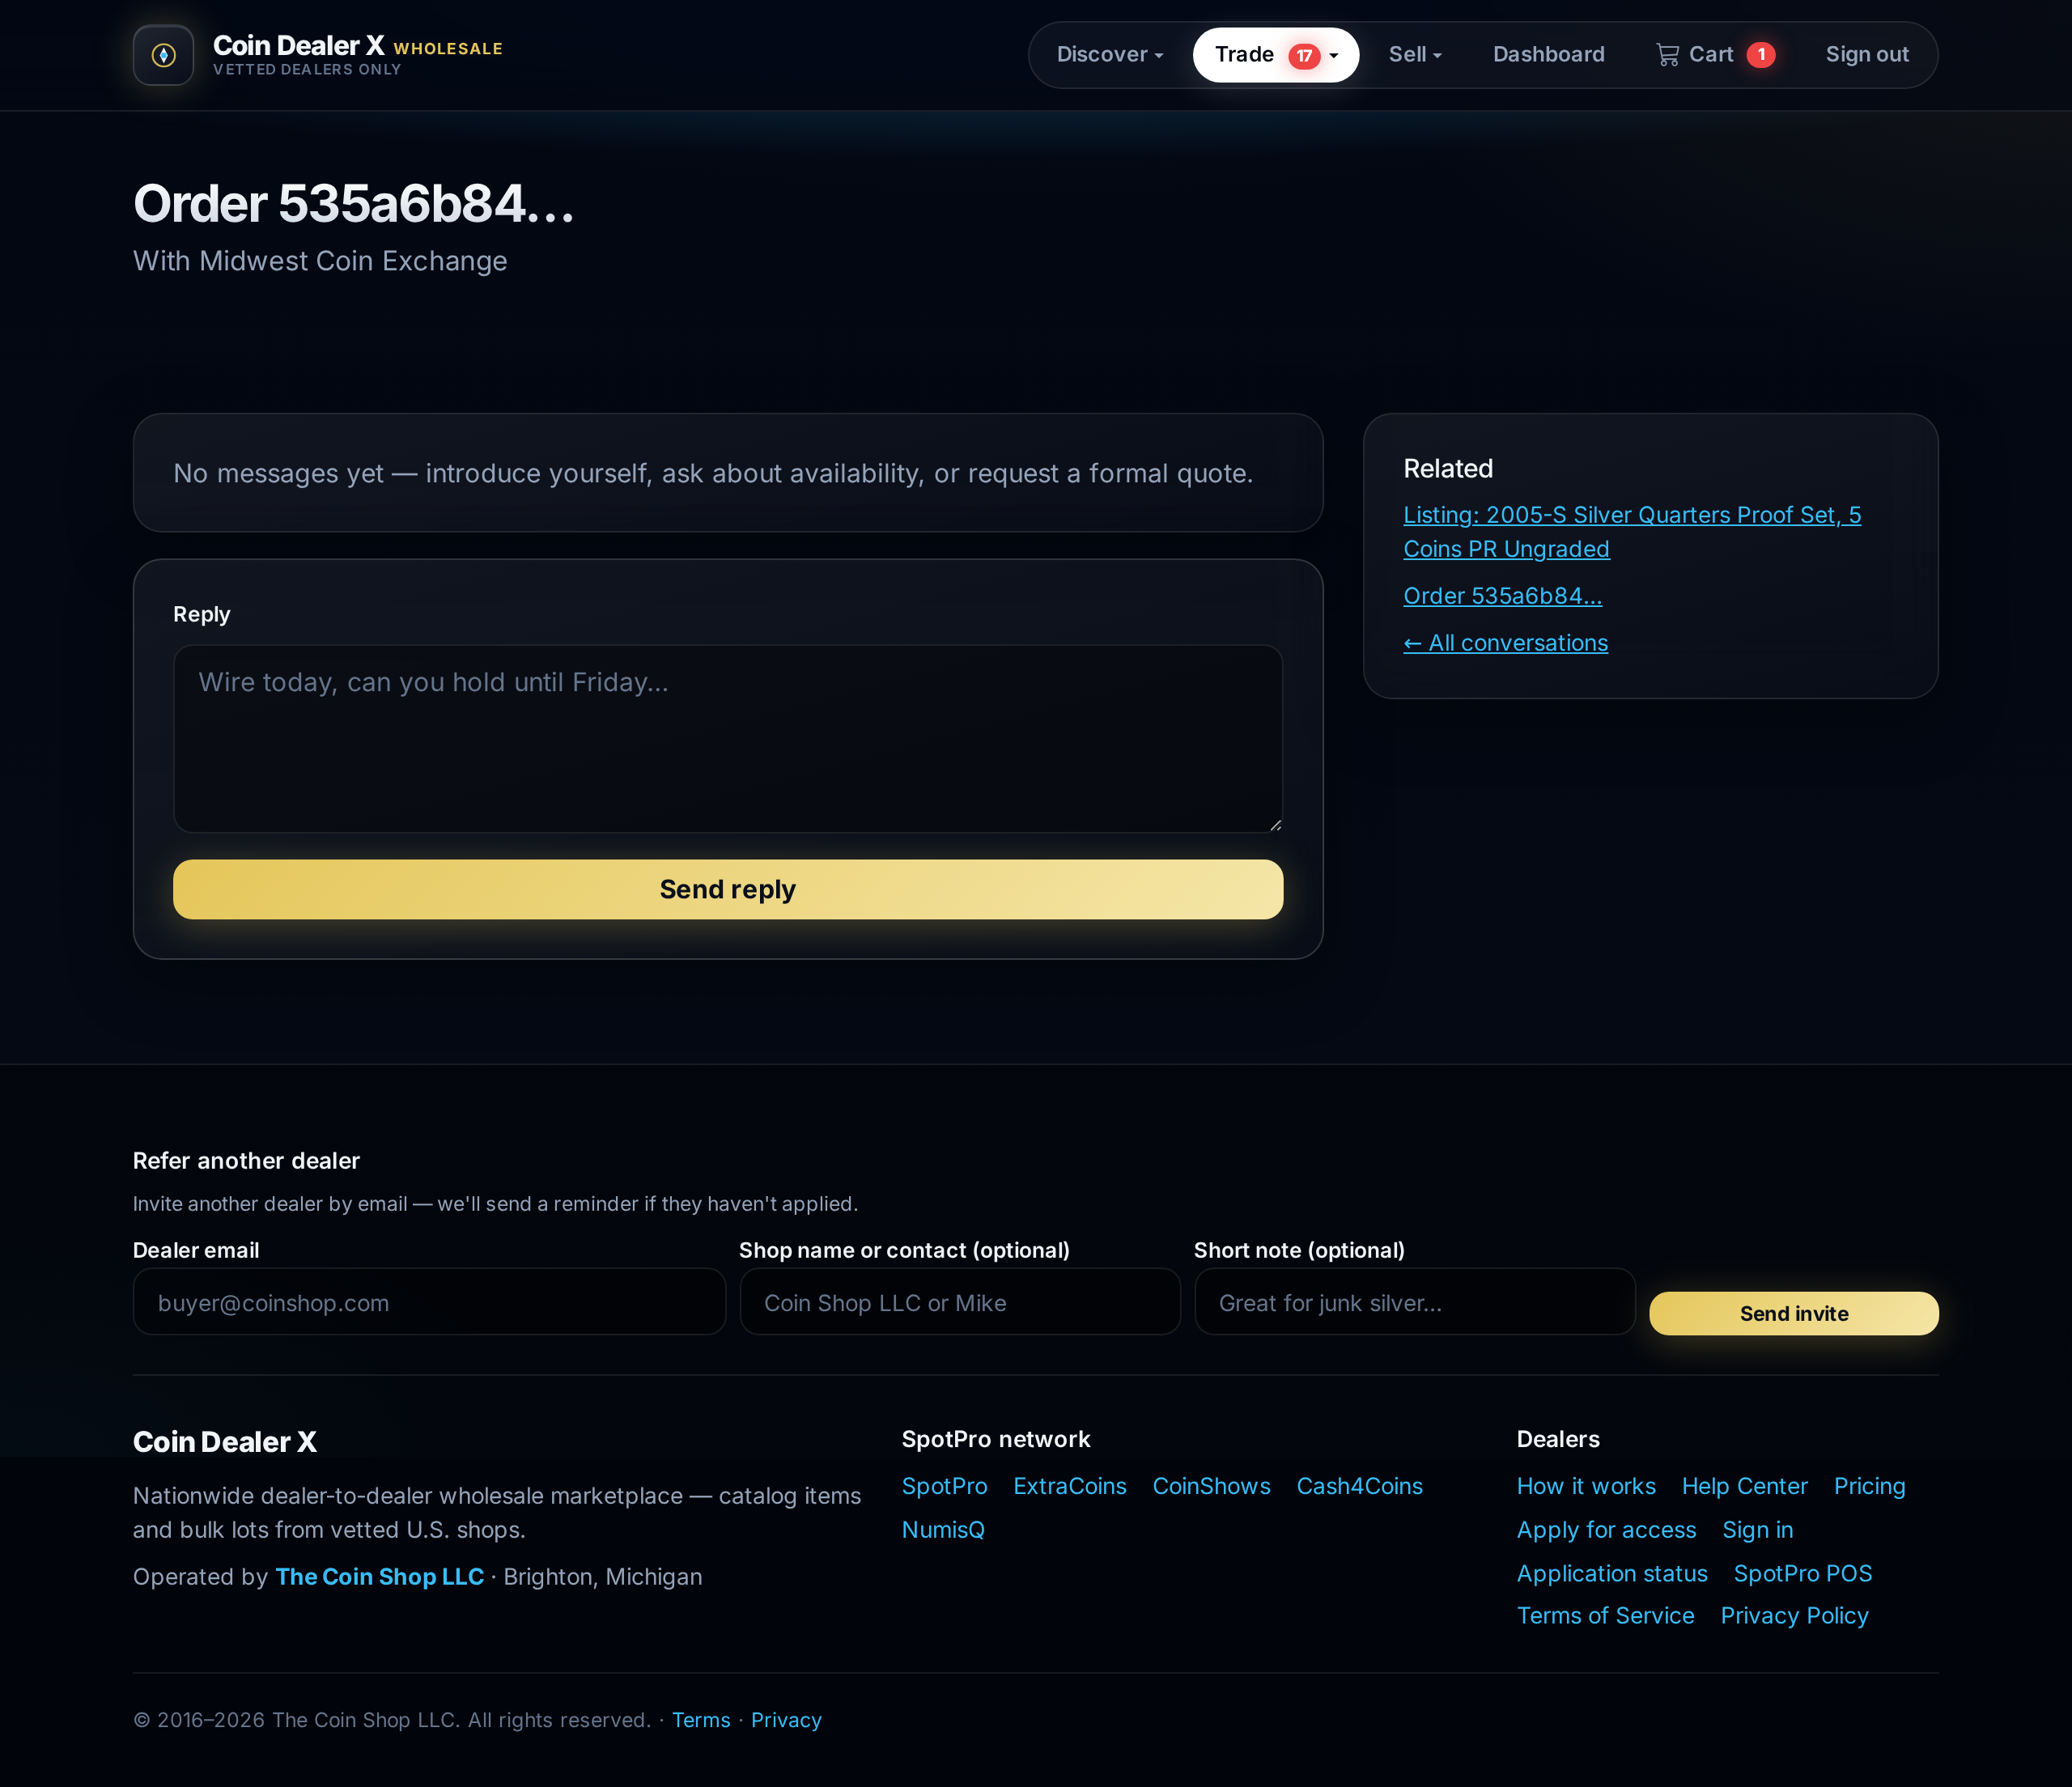Click the Coin Dealer X wholesale brand title
This screenshot has height=1787, width=2072.
coord(357,46)
